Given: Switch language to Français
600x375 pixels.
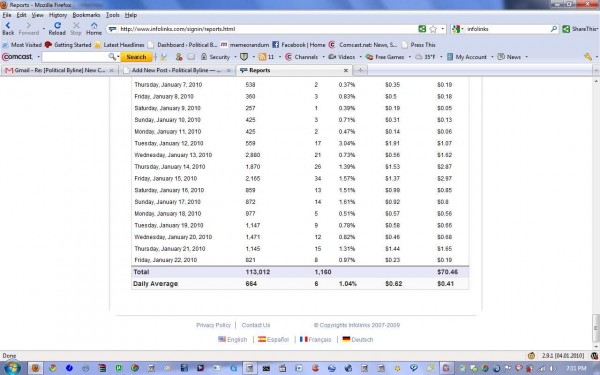Looking at the screenshot, I should (x=315, y=339).
